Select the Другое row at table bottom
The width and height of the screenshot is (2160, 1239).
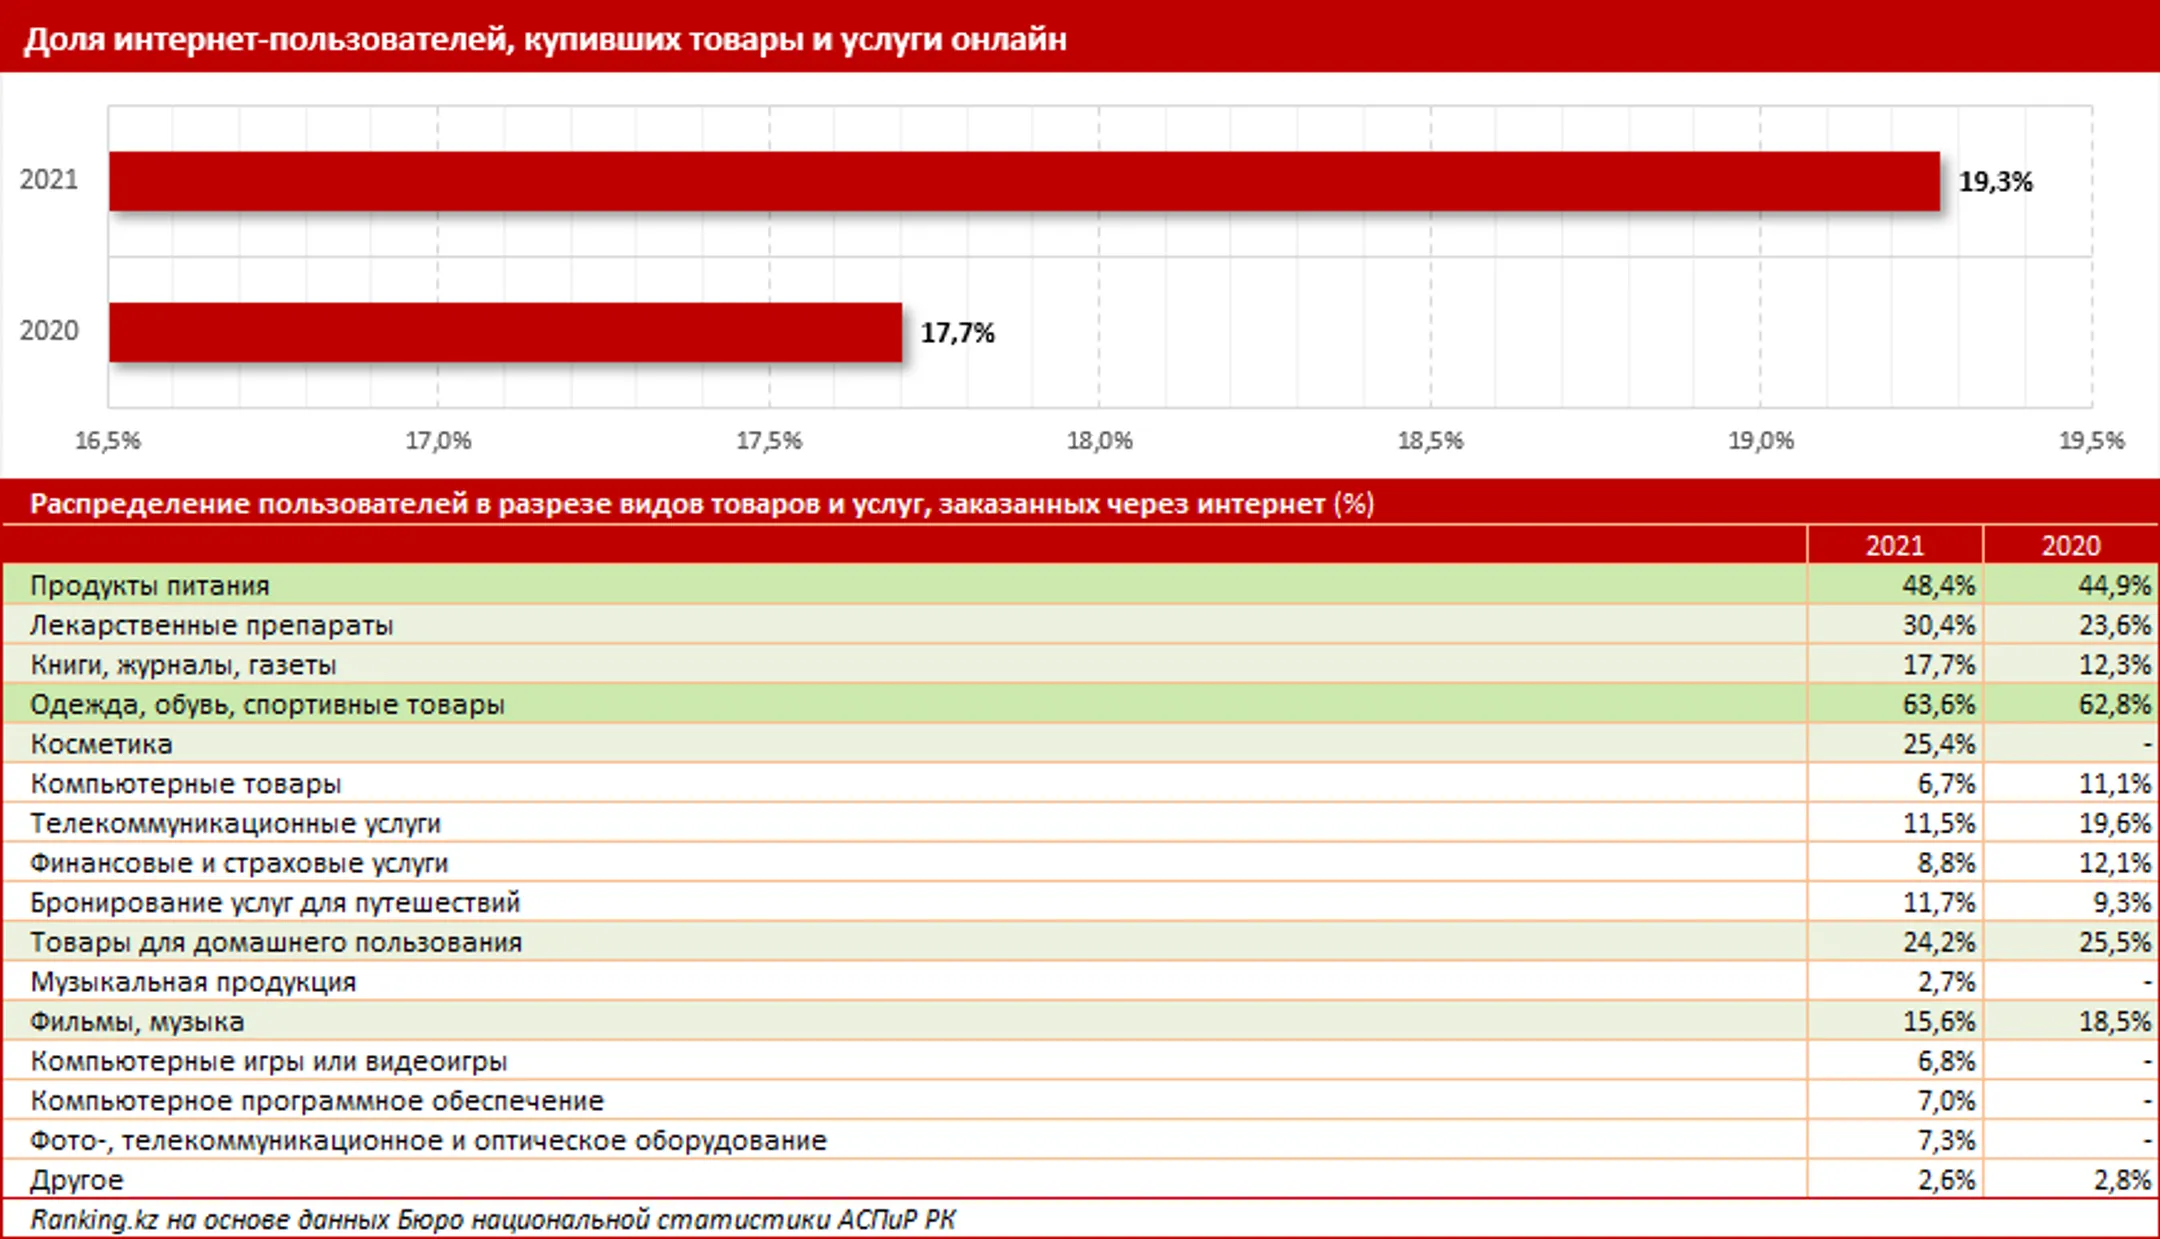click(x=77, y=1180)
